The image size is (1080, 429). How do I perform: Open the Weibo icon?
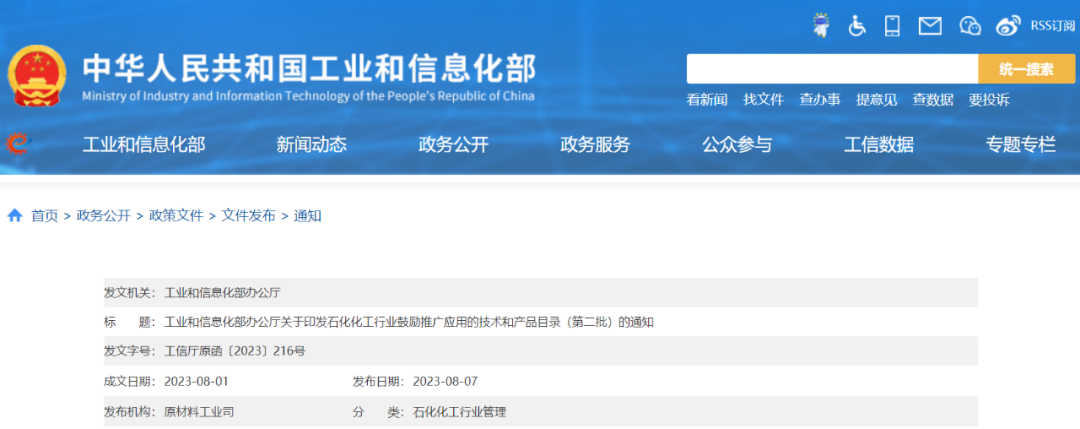(1008, 26)
